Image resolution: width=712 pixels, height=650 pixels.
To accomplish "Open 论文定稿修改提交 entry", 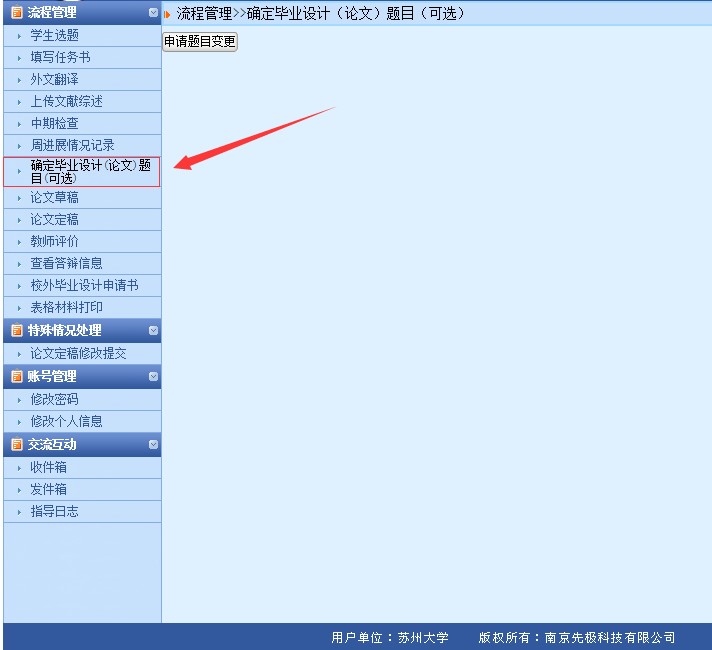I will point(82,353).
